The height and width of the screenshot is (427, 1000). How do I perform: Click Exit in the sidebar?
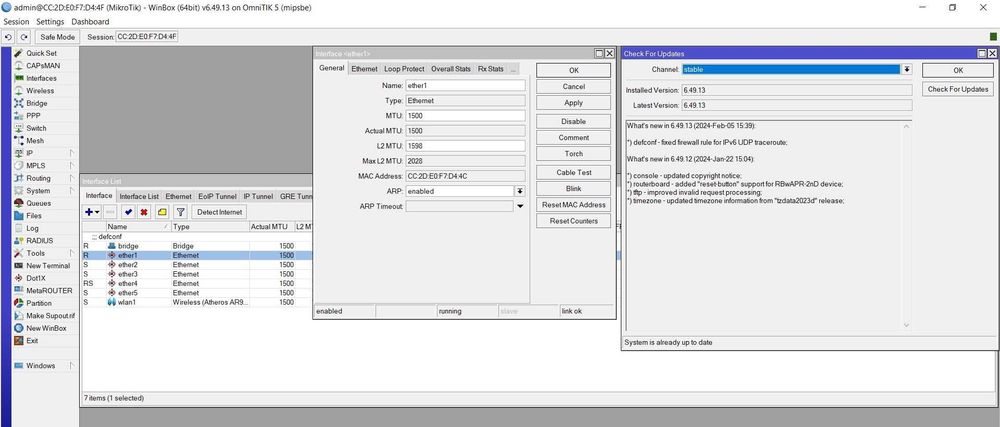click(32, 341)
